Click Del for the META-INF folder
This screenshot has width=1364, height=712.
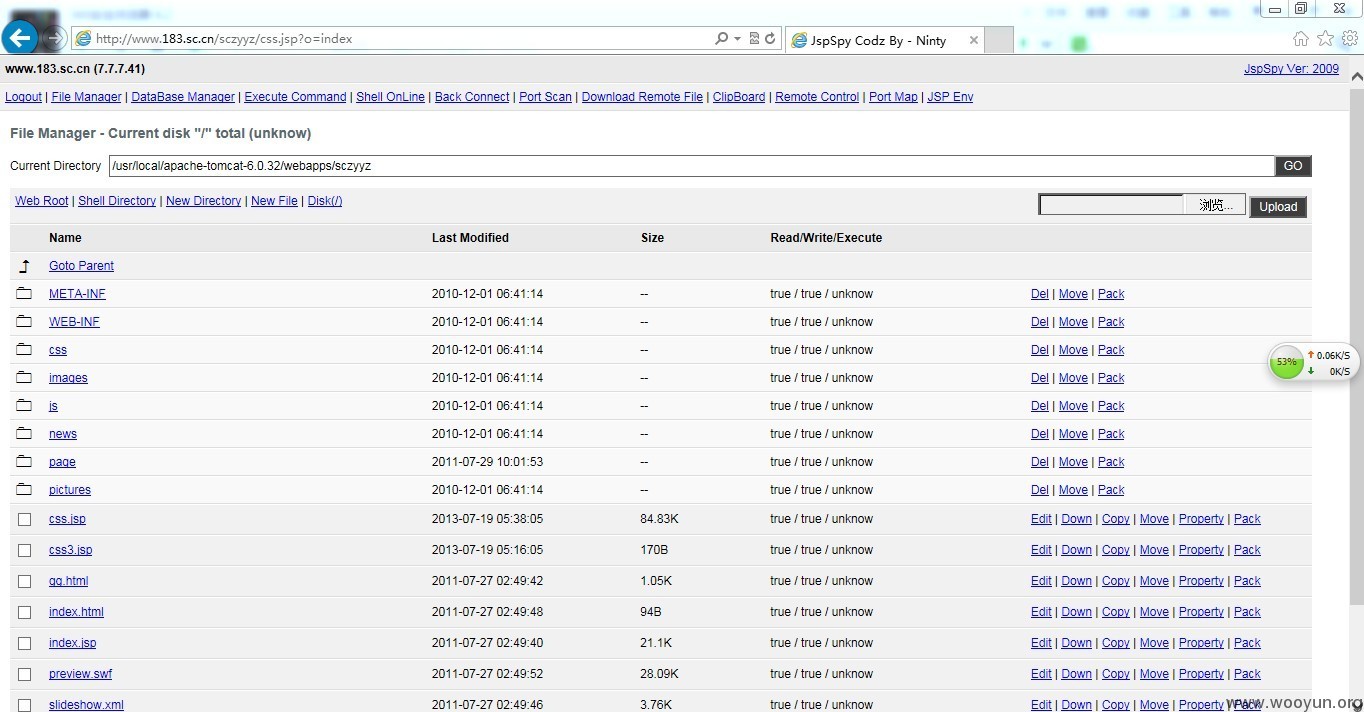(1040, 294)
